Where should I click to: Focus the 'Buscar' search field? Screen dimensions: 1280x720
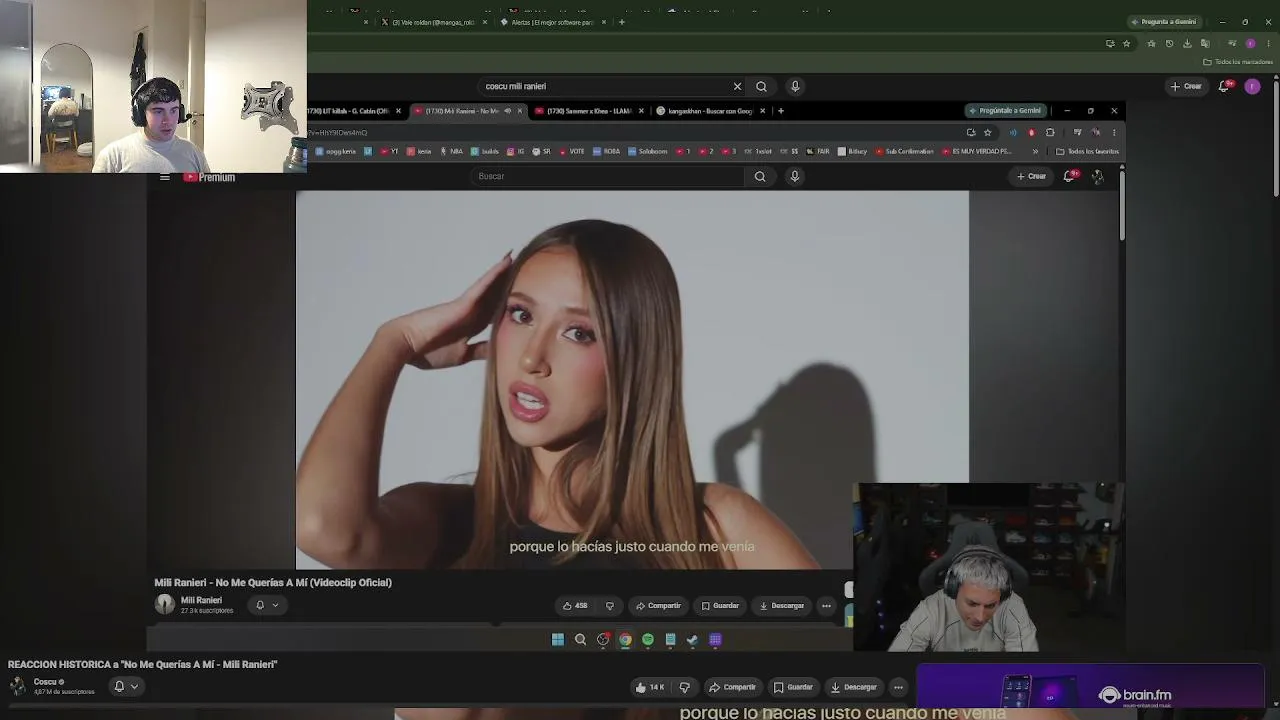click(607, 176)
